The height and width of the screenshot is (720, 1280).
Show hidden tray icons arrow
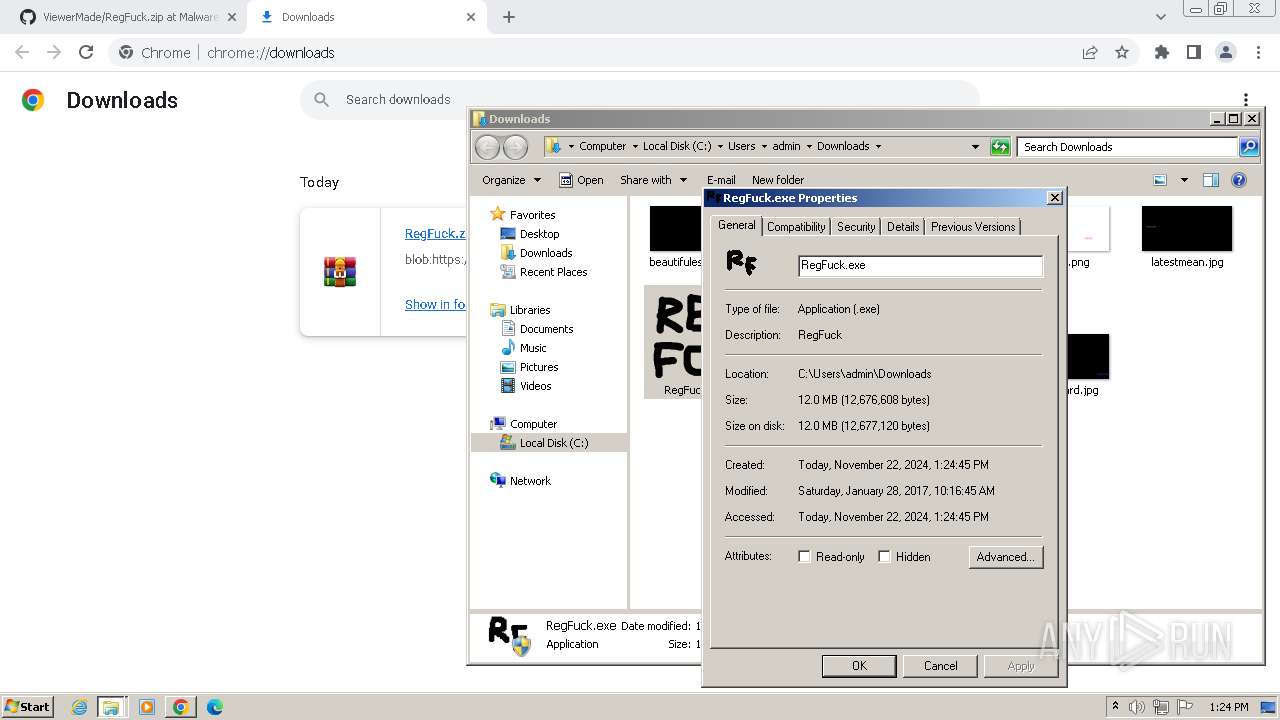point(1115,707)
